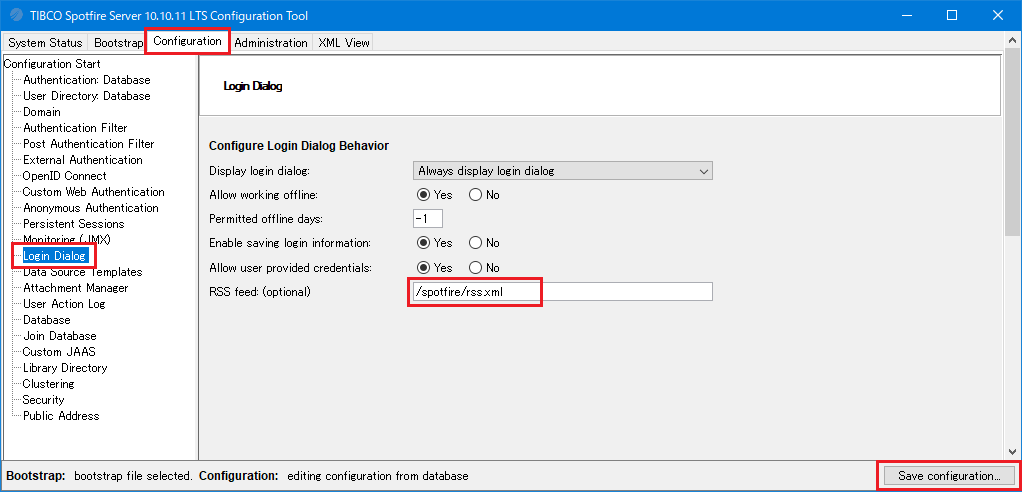The width and height of the screenshot is (1022, 492).
Task: Select Custom Web Authentication node
Action: 93,192
